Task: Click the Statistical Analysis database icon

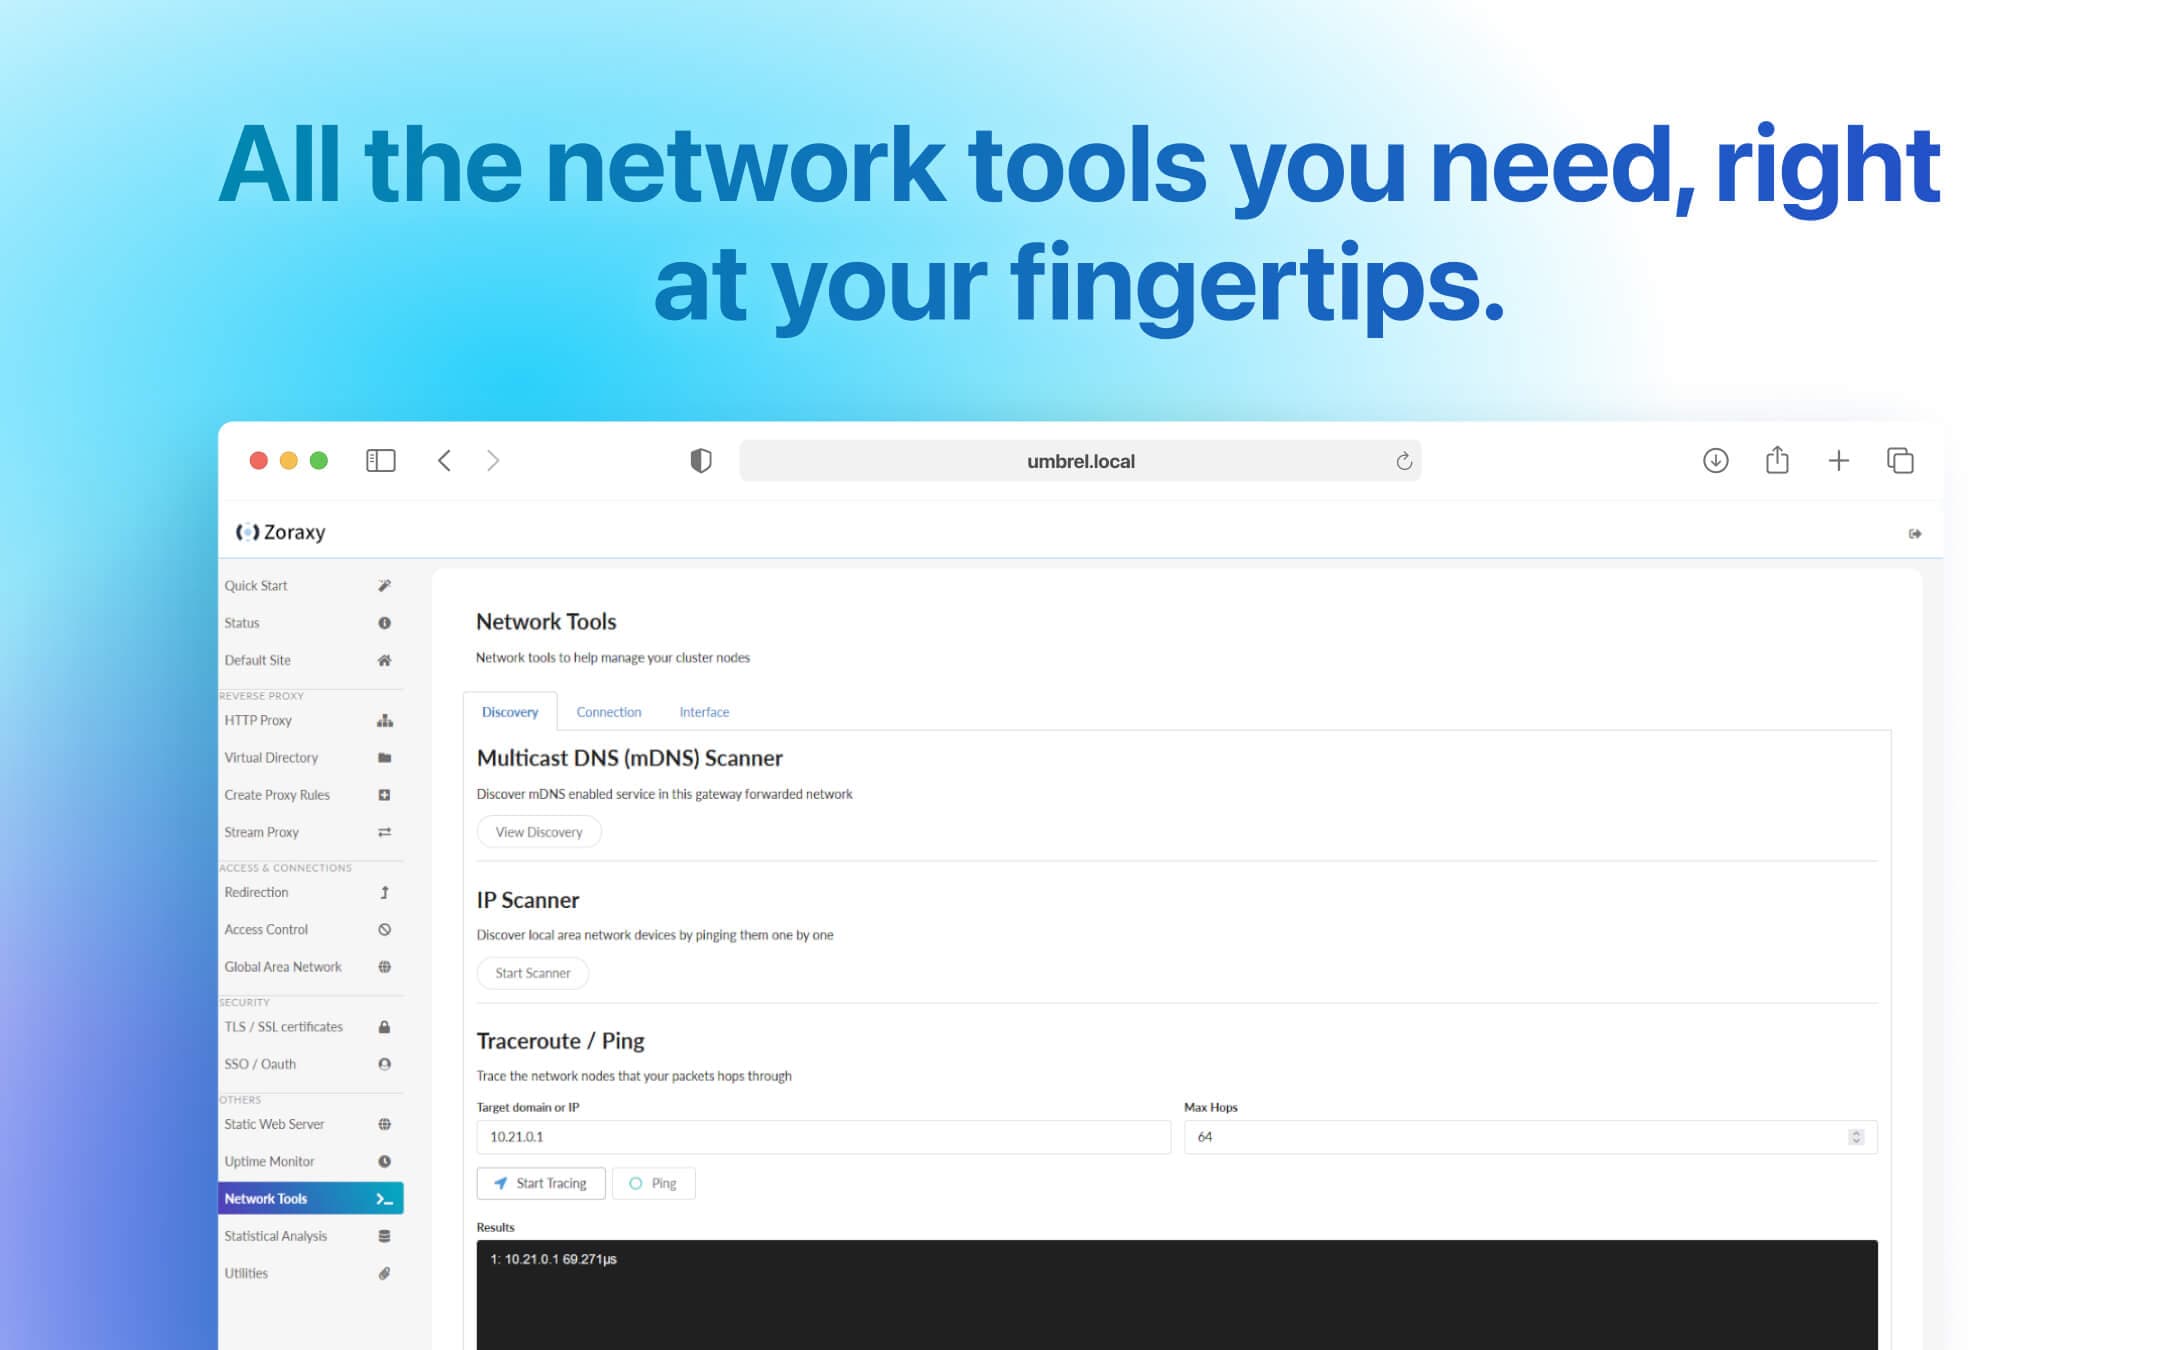Action: 384,1235
